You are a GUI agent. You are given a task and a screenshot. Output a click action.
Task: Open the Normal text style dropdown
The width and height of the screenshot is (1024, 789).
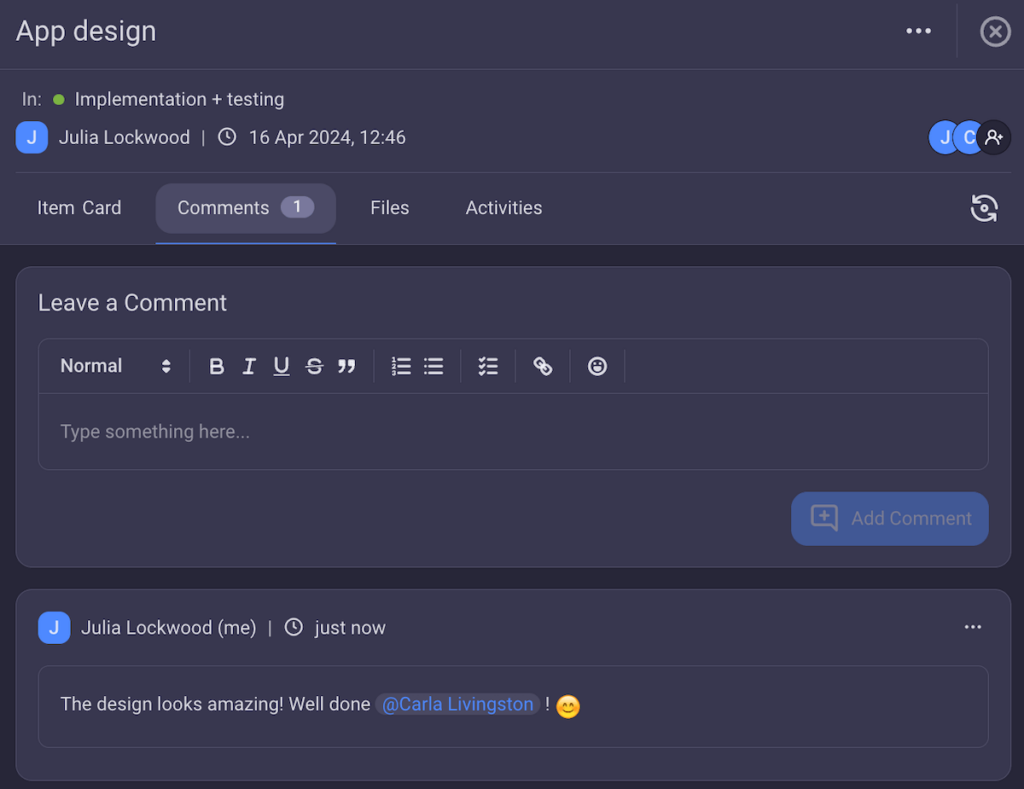coord(114,366)
